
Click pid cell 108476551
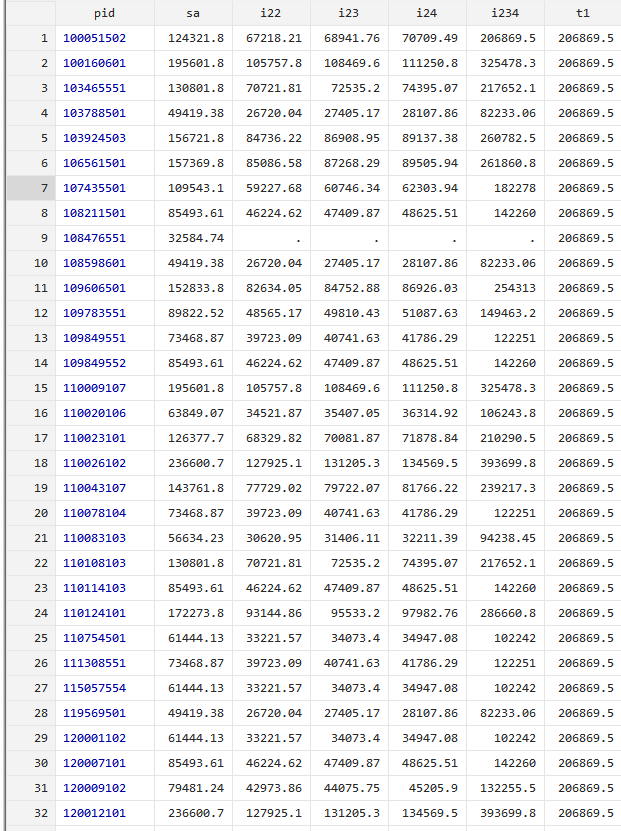pos(104,238)
